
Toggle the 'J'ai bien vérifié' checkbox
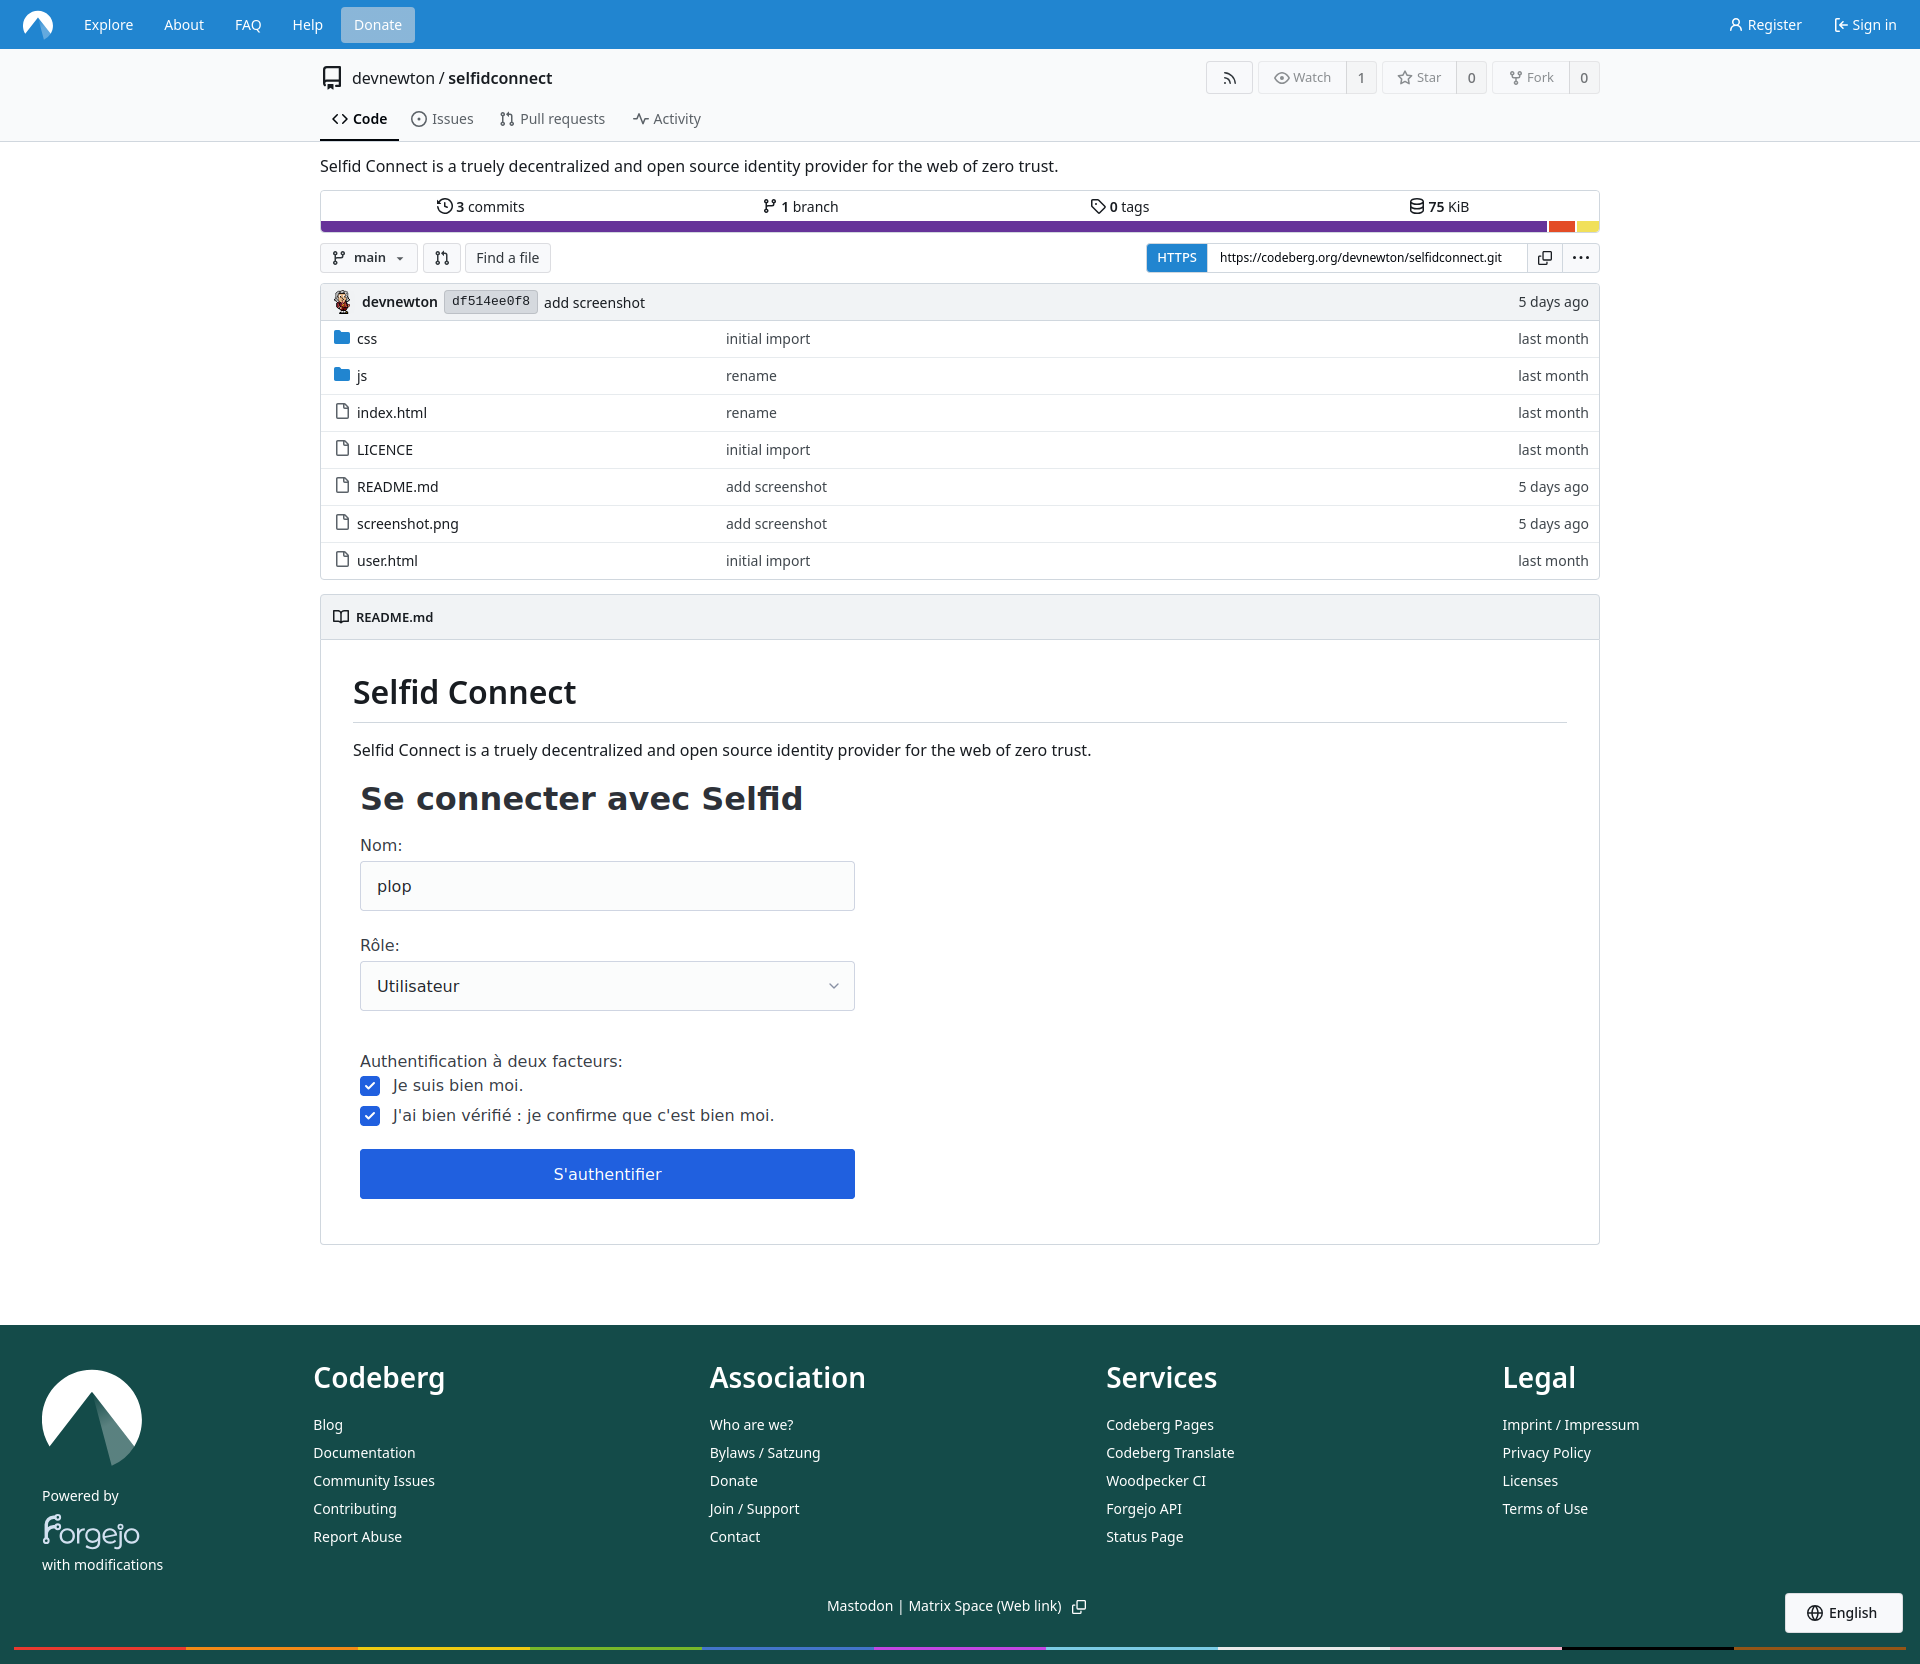(370, 1116)
